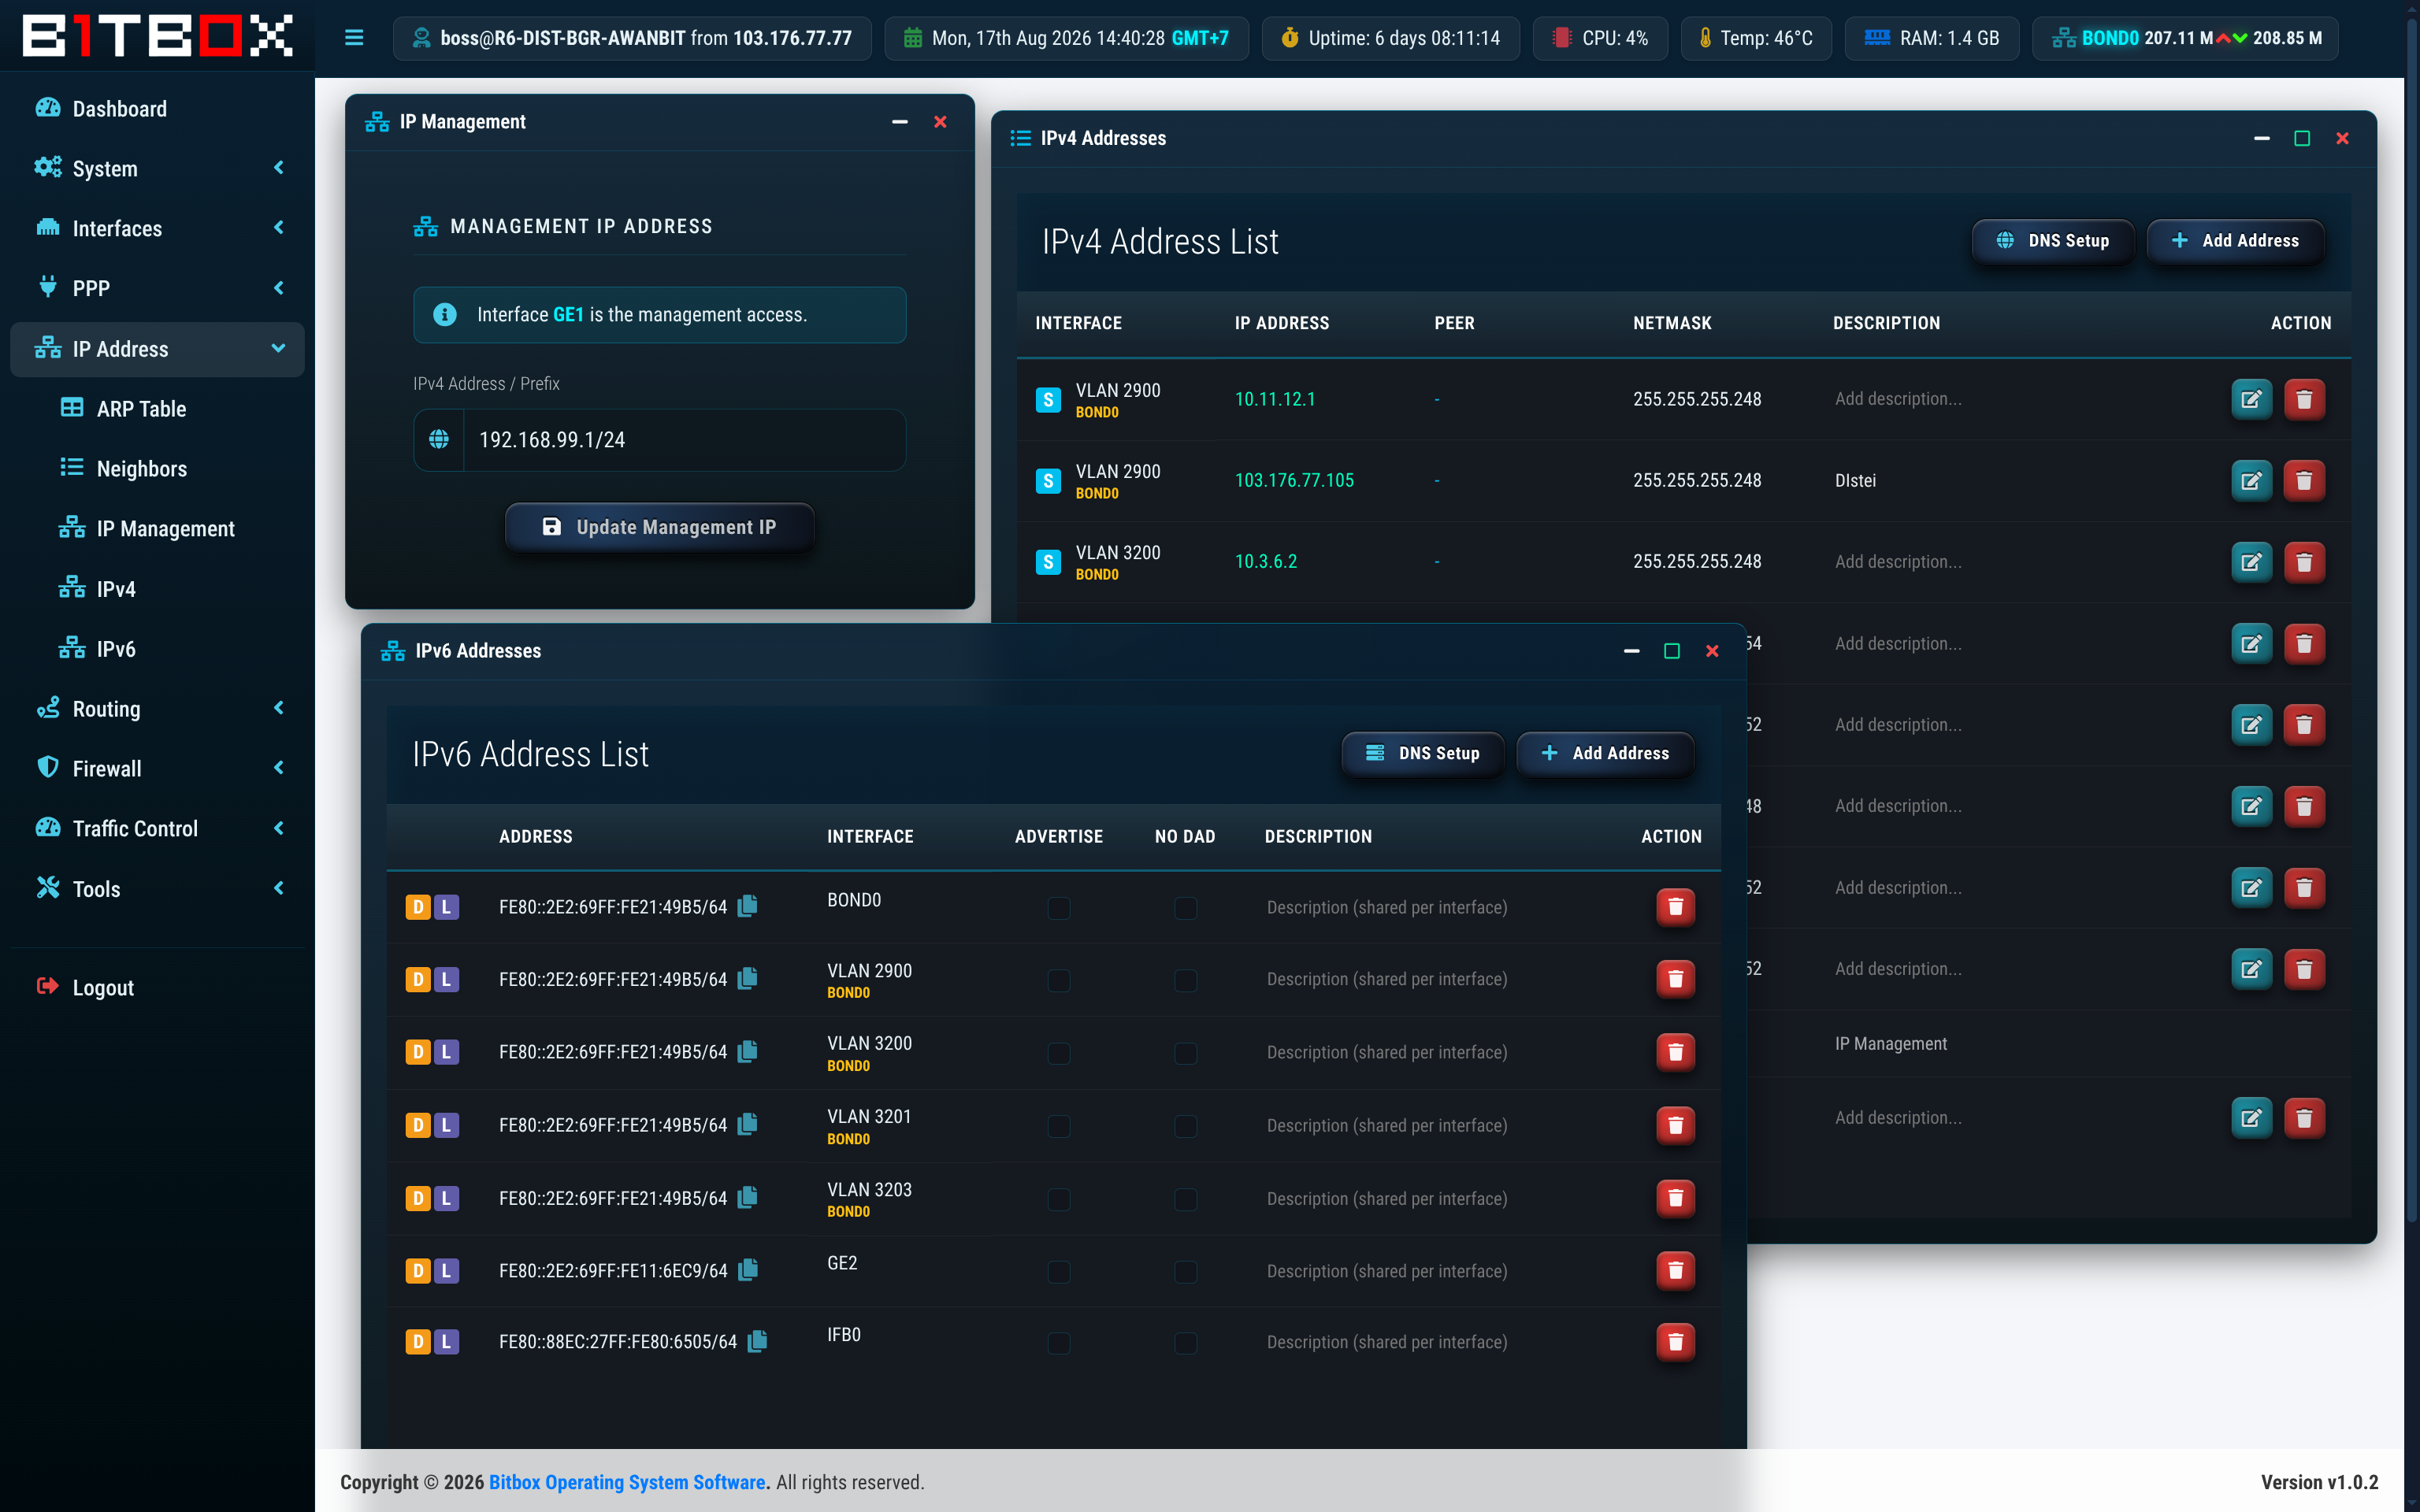Expand the Interfaces sidebar menu

(157, 228)
